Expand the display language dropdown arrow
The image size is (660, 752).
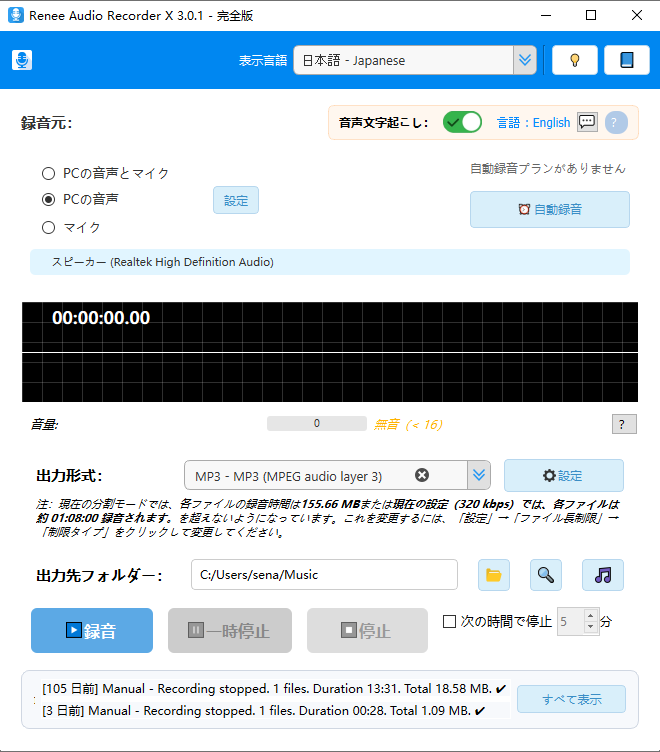pos(525,60)
